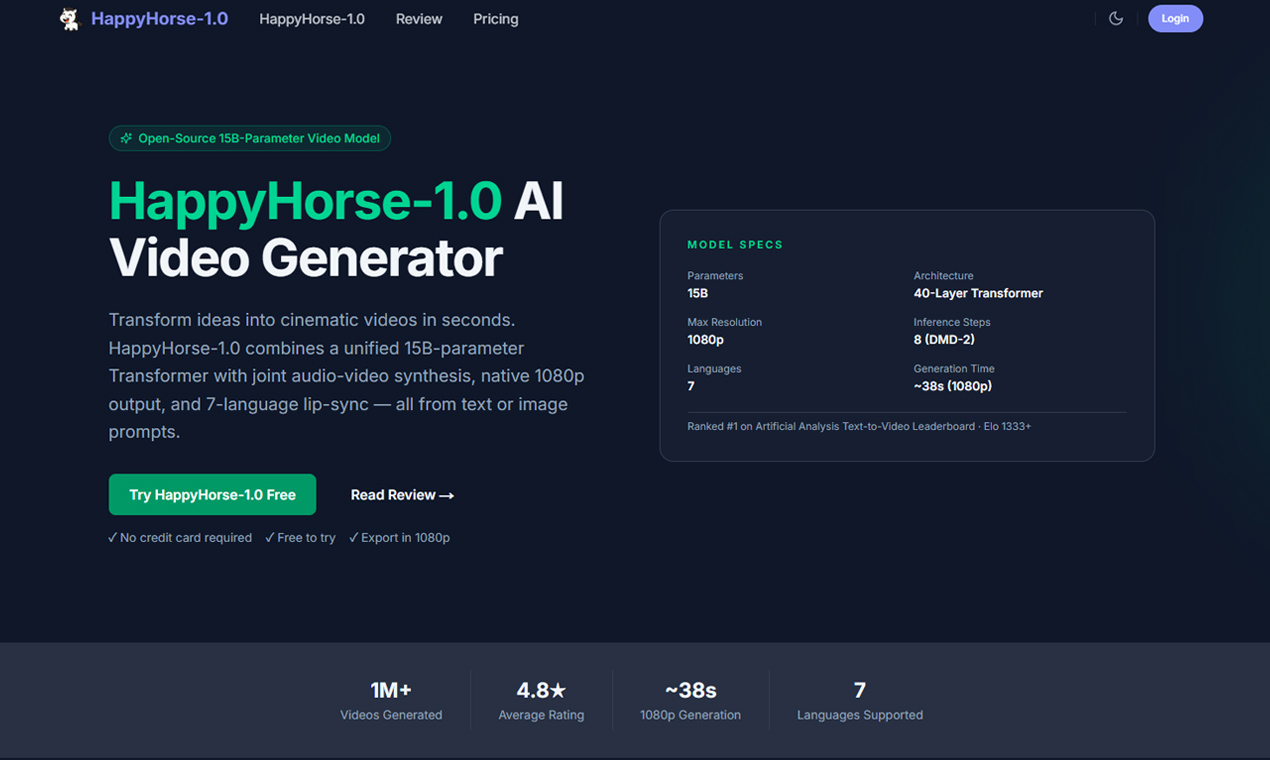Click 'Try HappyHorse-1.0 Free'
Screen dimensions: 1270x760
212,494
